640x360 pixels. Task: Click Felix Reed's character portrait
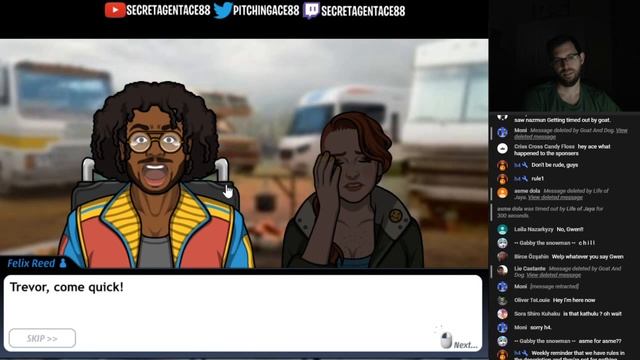pos(155,176)
